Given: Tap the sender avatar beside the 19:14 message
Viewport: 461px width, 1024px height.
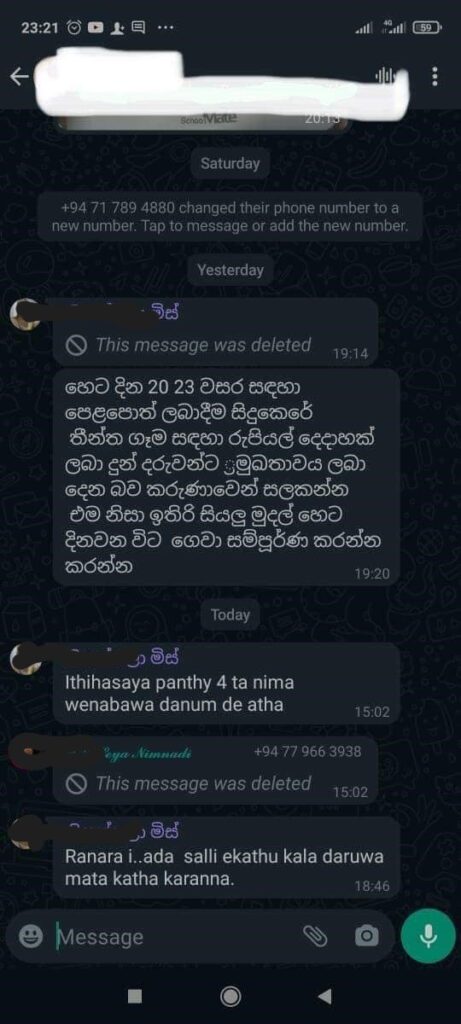Looking at the screenshot, I should click(26, 313).
